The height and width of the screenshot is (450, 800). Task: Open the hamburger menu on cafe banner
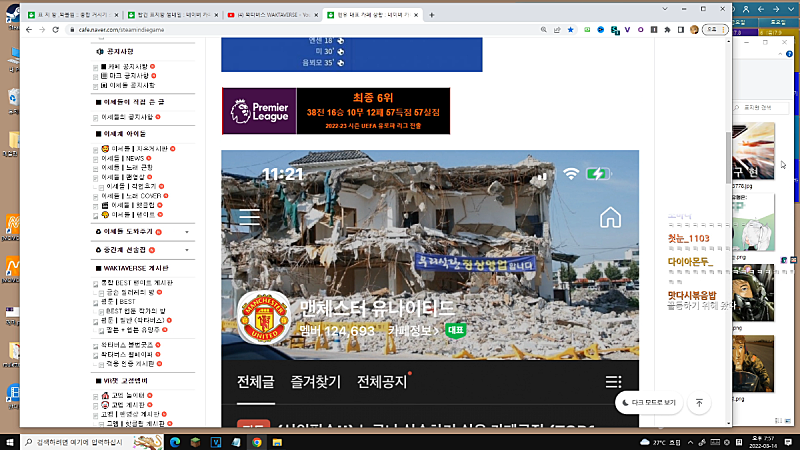[249, 217]
